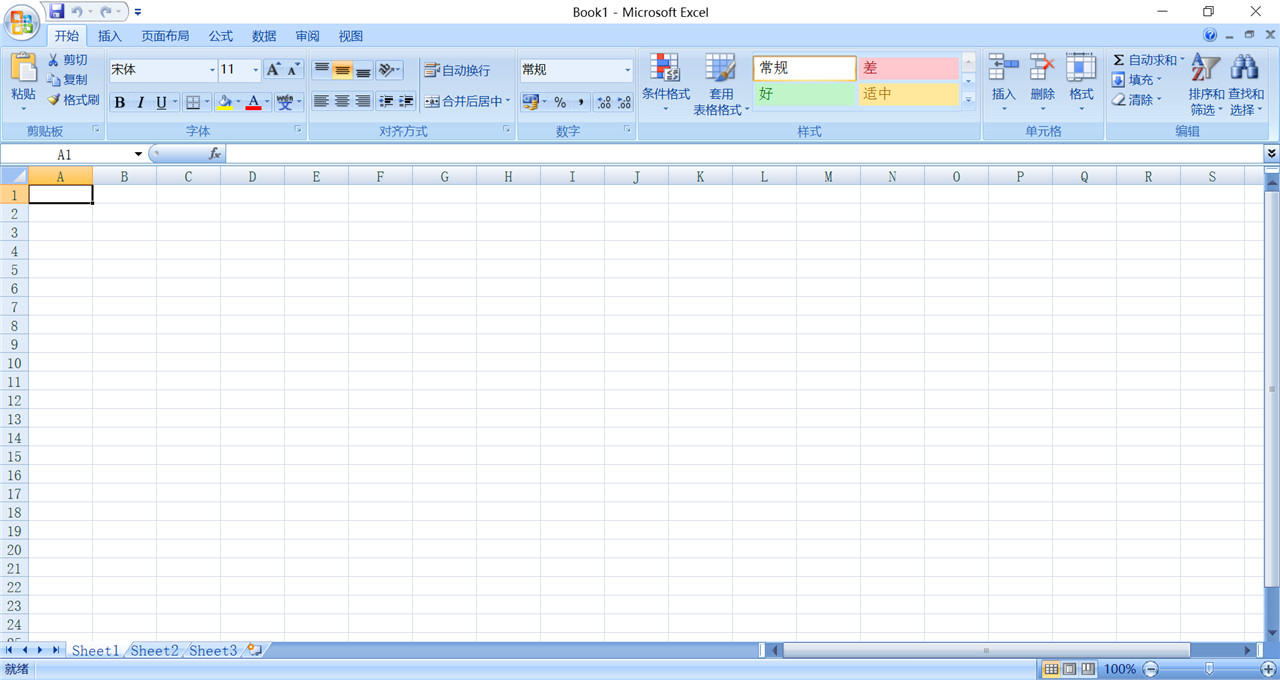Open the 常规 number format dropdown
Viewport: 1280px width, 680px height.
pos(628,70)
